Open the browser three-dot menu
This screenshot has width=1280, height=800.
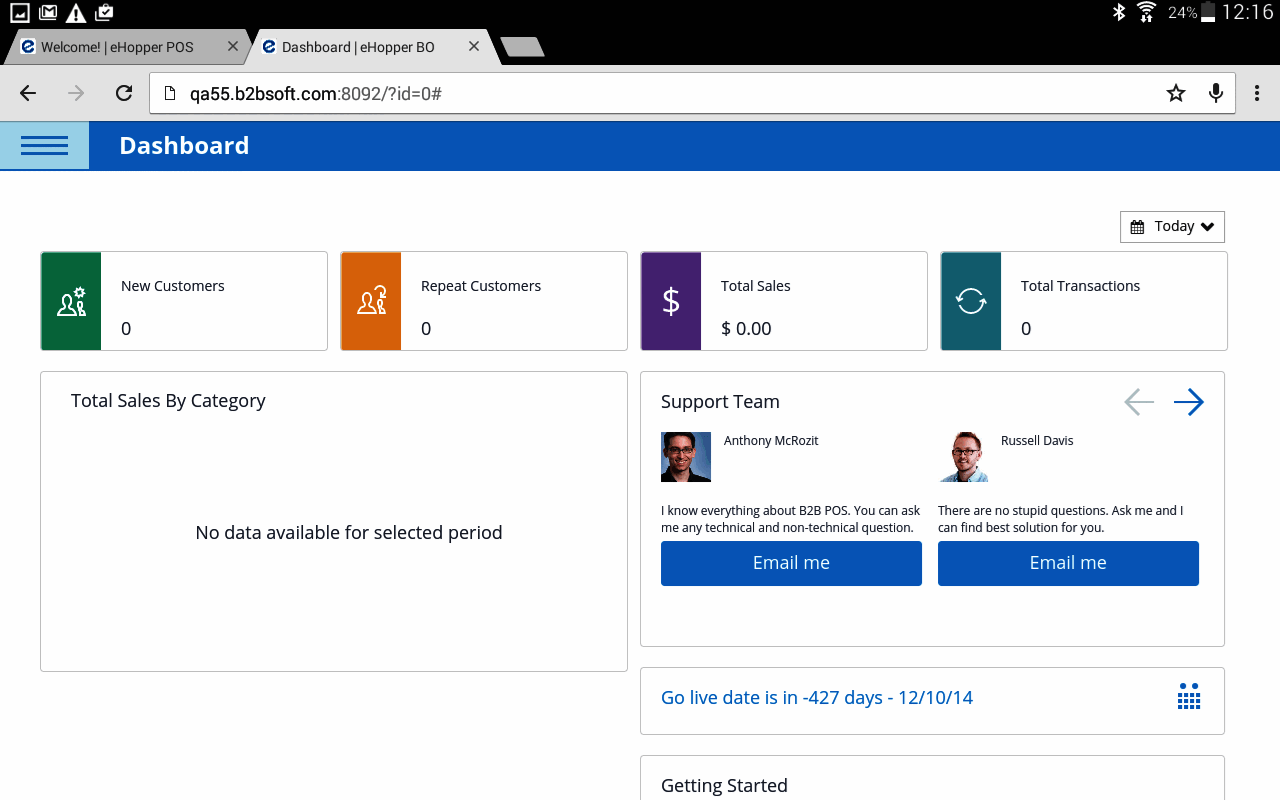(1257, 93)
